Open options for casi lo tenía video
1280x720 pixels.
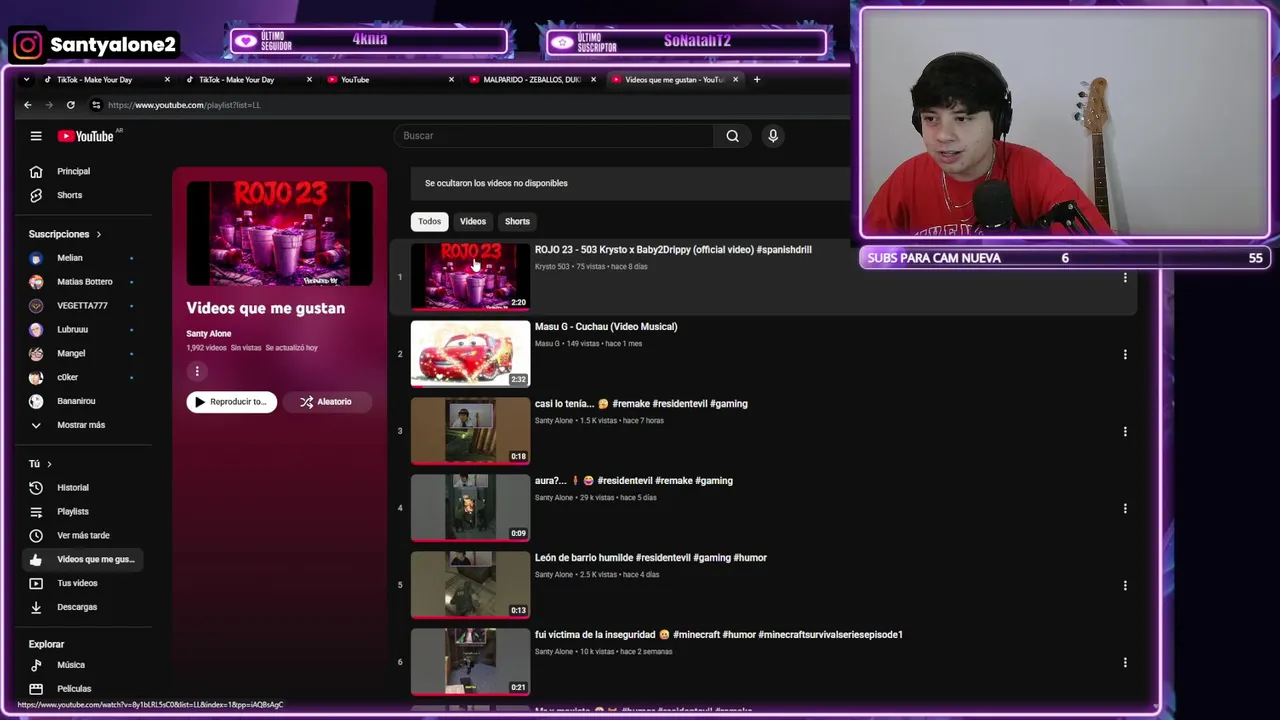(1125, 431)
